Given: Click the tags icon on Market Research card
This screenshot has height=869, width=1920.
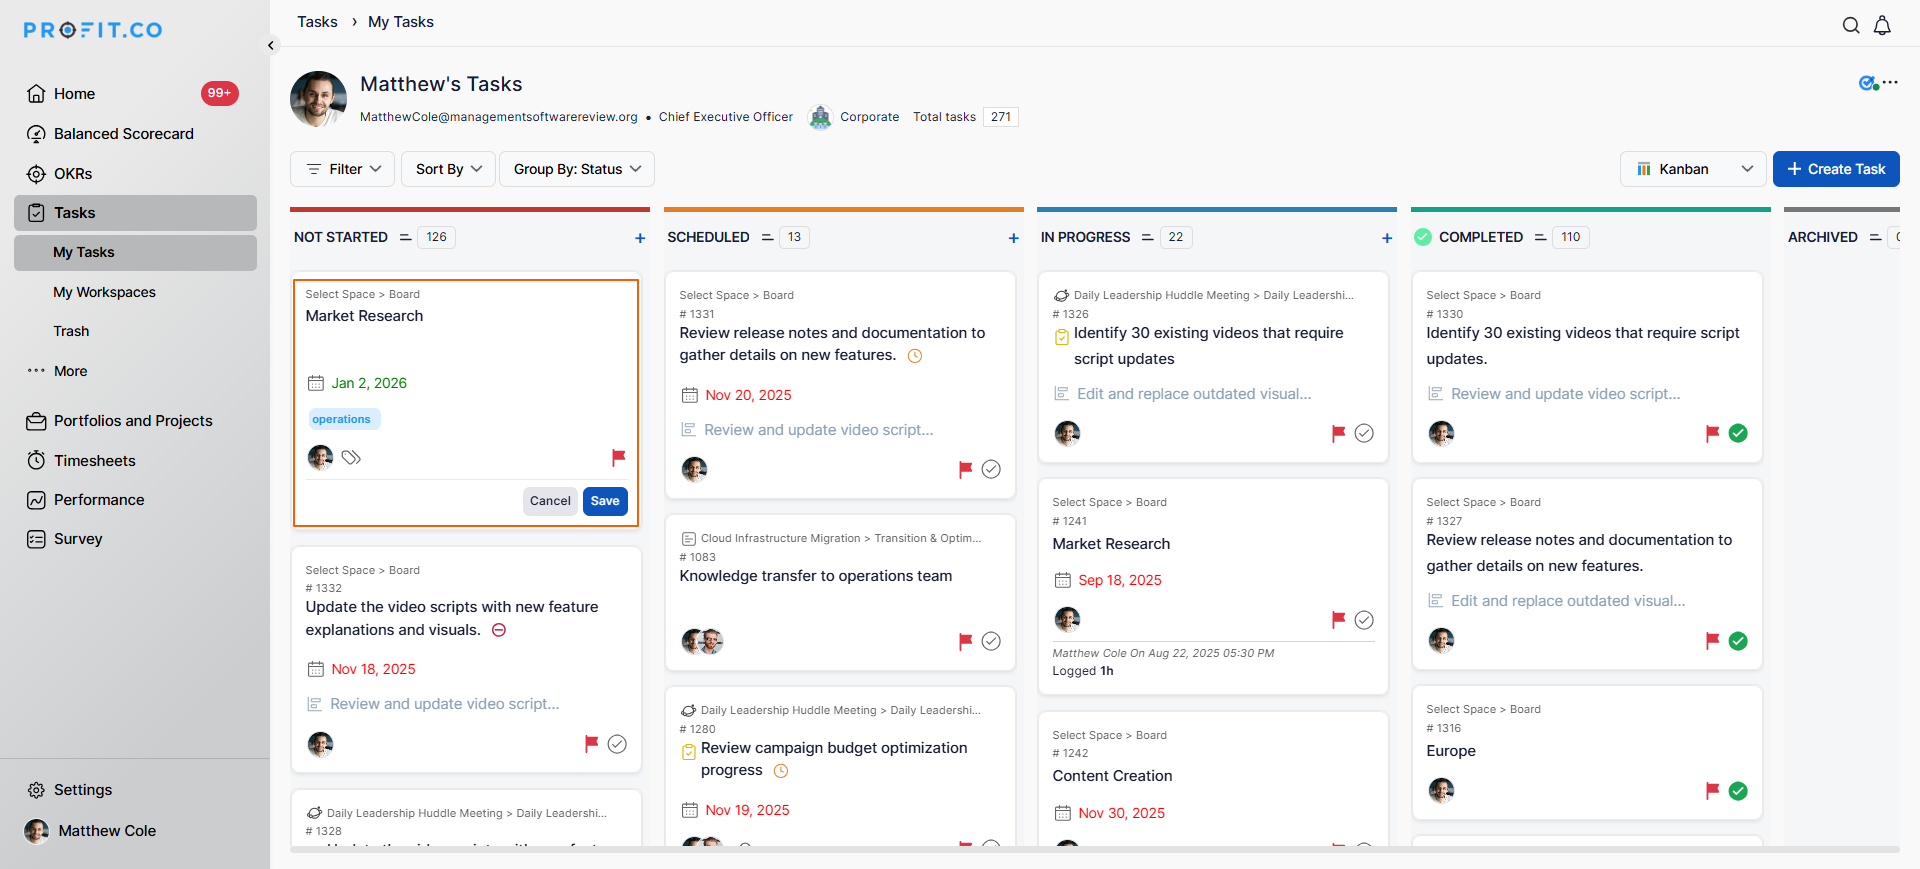Looking at the screenshot, I should [351, 458].
